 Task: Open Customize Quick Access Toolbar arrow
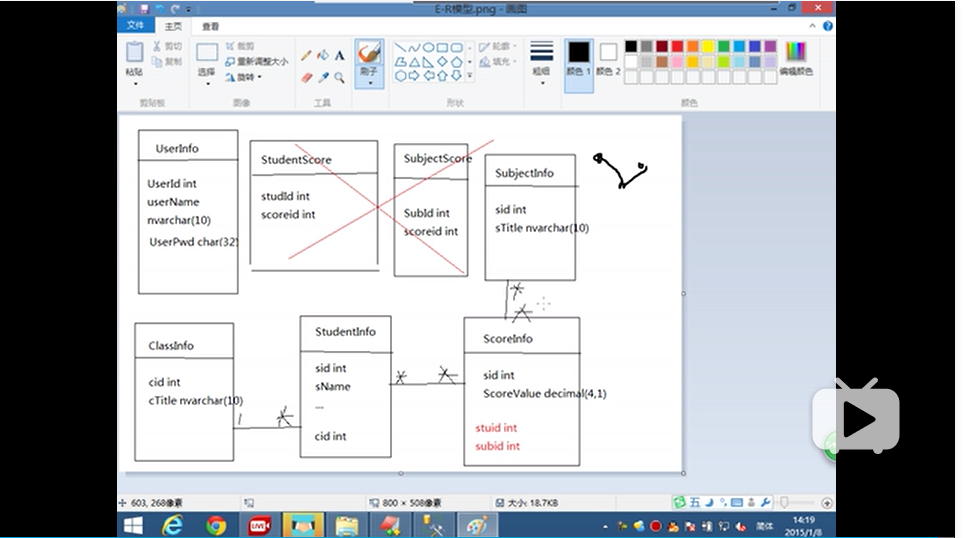click(188, 9)
